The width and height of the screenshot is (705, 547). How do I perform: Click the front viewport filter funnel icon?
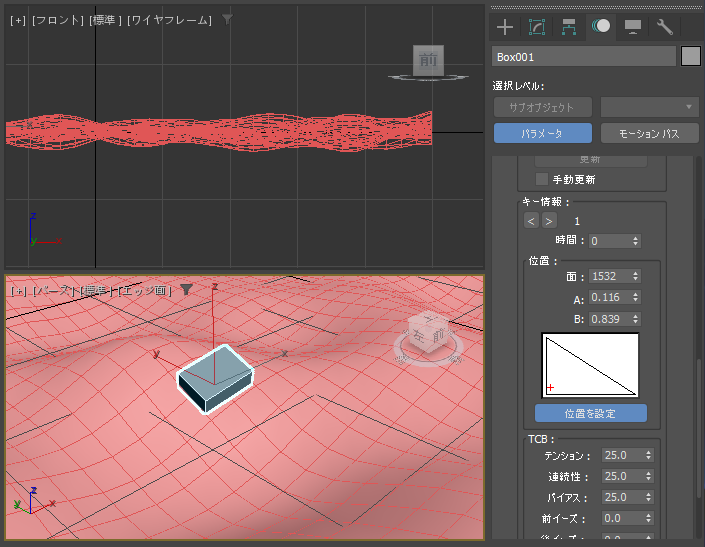pyautogui.click(x=228, y=19)
